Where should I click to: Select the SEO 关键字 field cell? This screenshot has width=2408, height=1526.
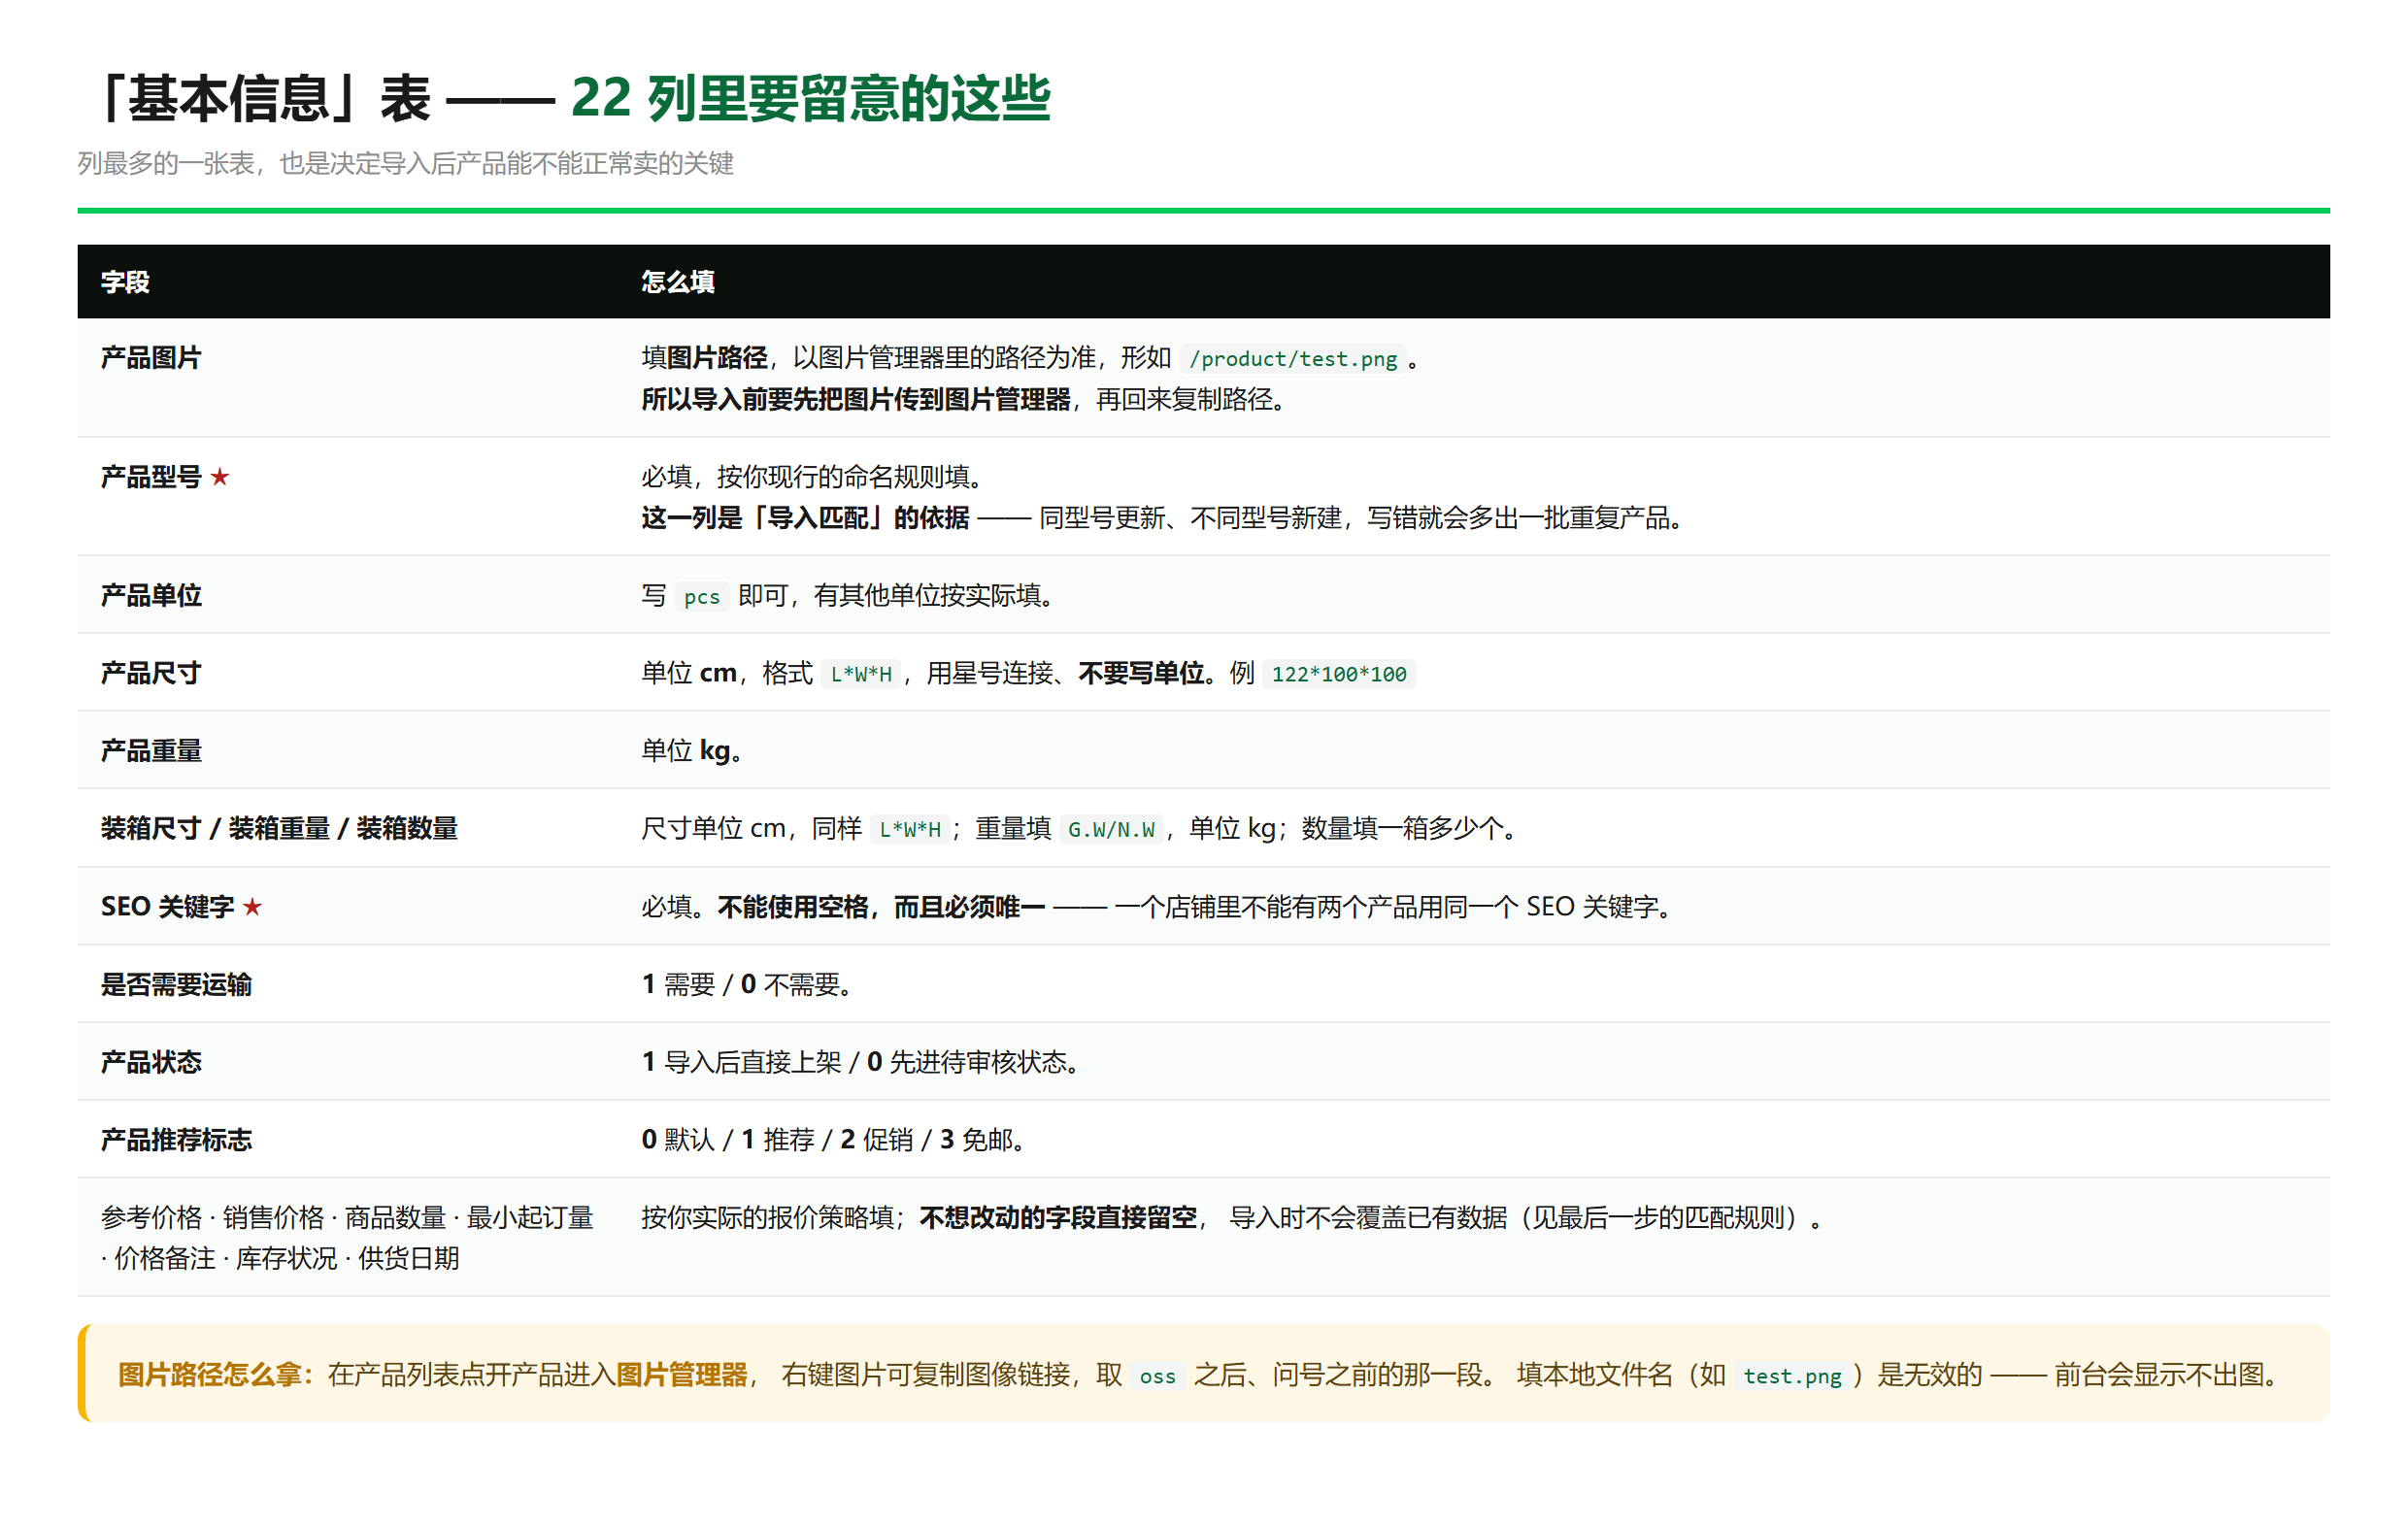348,906
